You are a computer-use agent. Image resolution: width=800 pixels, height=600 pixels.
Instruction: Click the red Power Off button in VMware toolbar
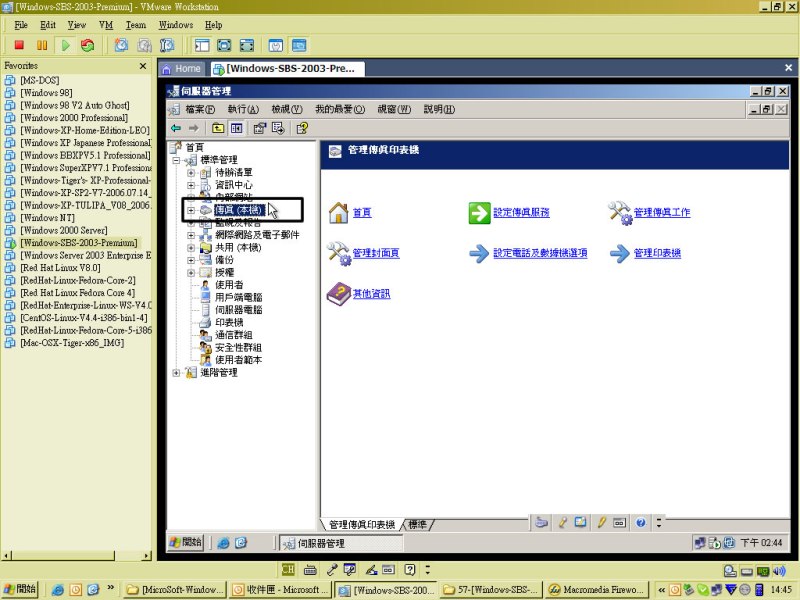[19, 45]
